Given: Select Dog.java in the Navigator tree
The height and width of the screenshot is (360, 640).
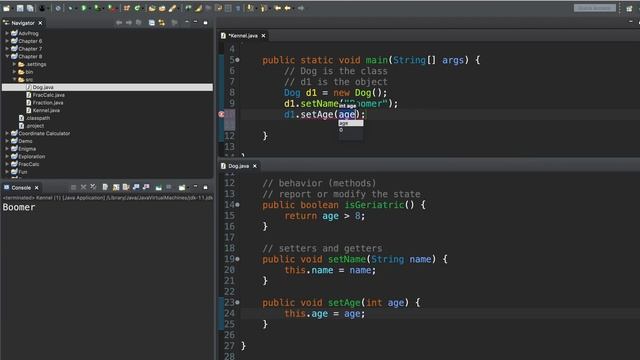Looking at the screenshot, I should tap(107, 87).
